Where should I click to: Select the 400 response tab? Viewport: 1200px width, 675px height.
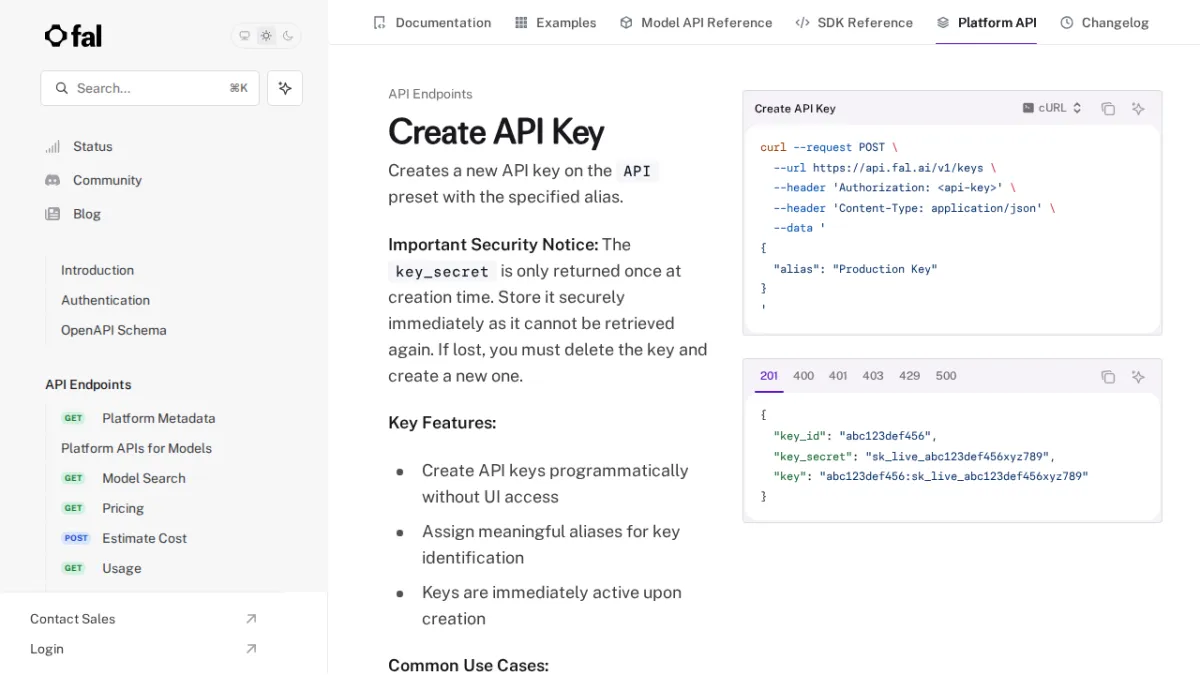coord(803,376)
